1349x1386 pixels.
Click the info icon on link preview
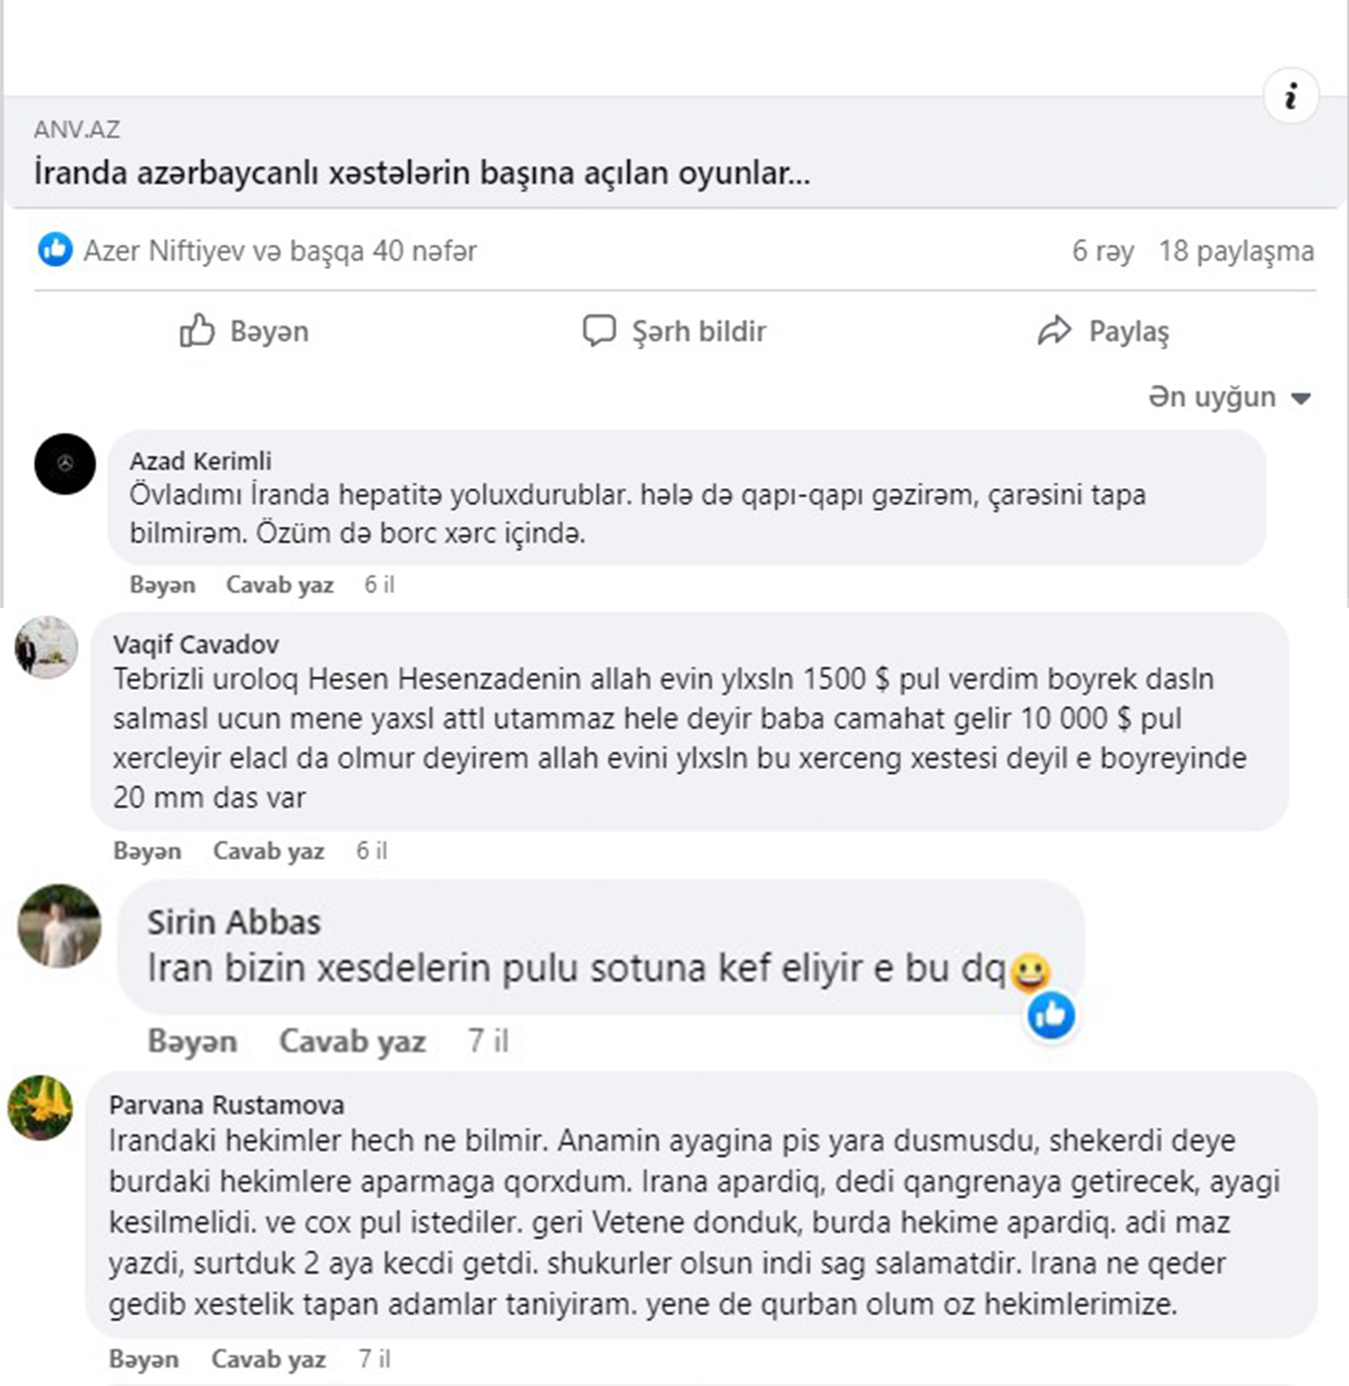(1291, 96)
